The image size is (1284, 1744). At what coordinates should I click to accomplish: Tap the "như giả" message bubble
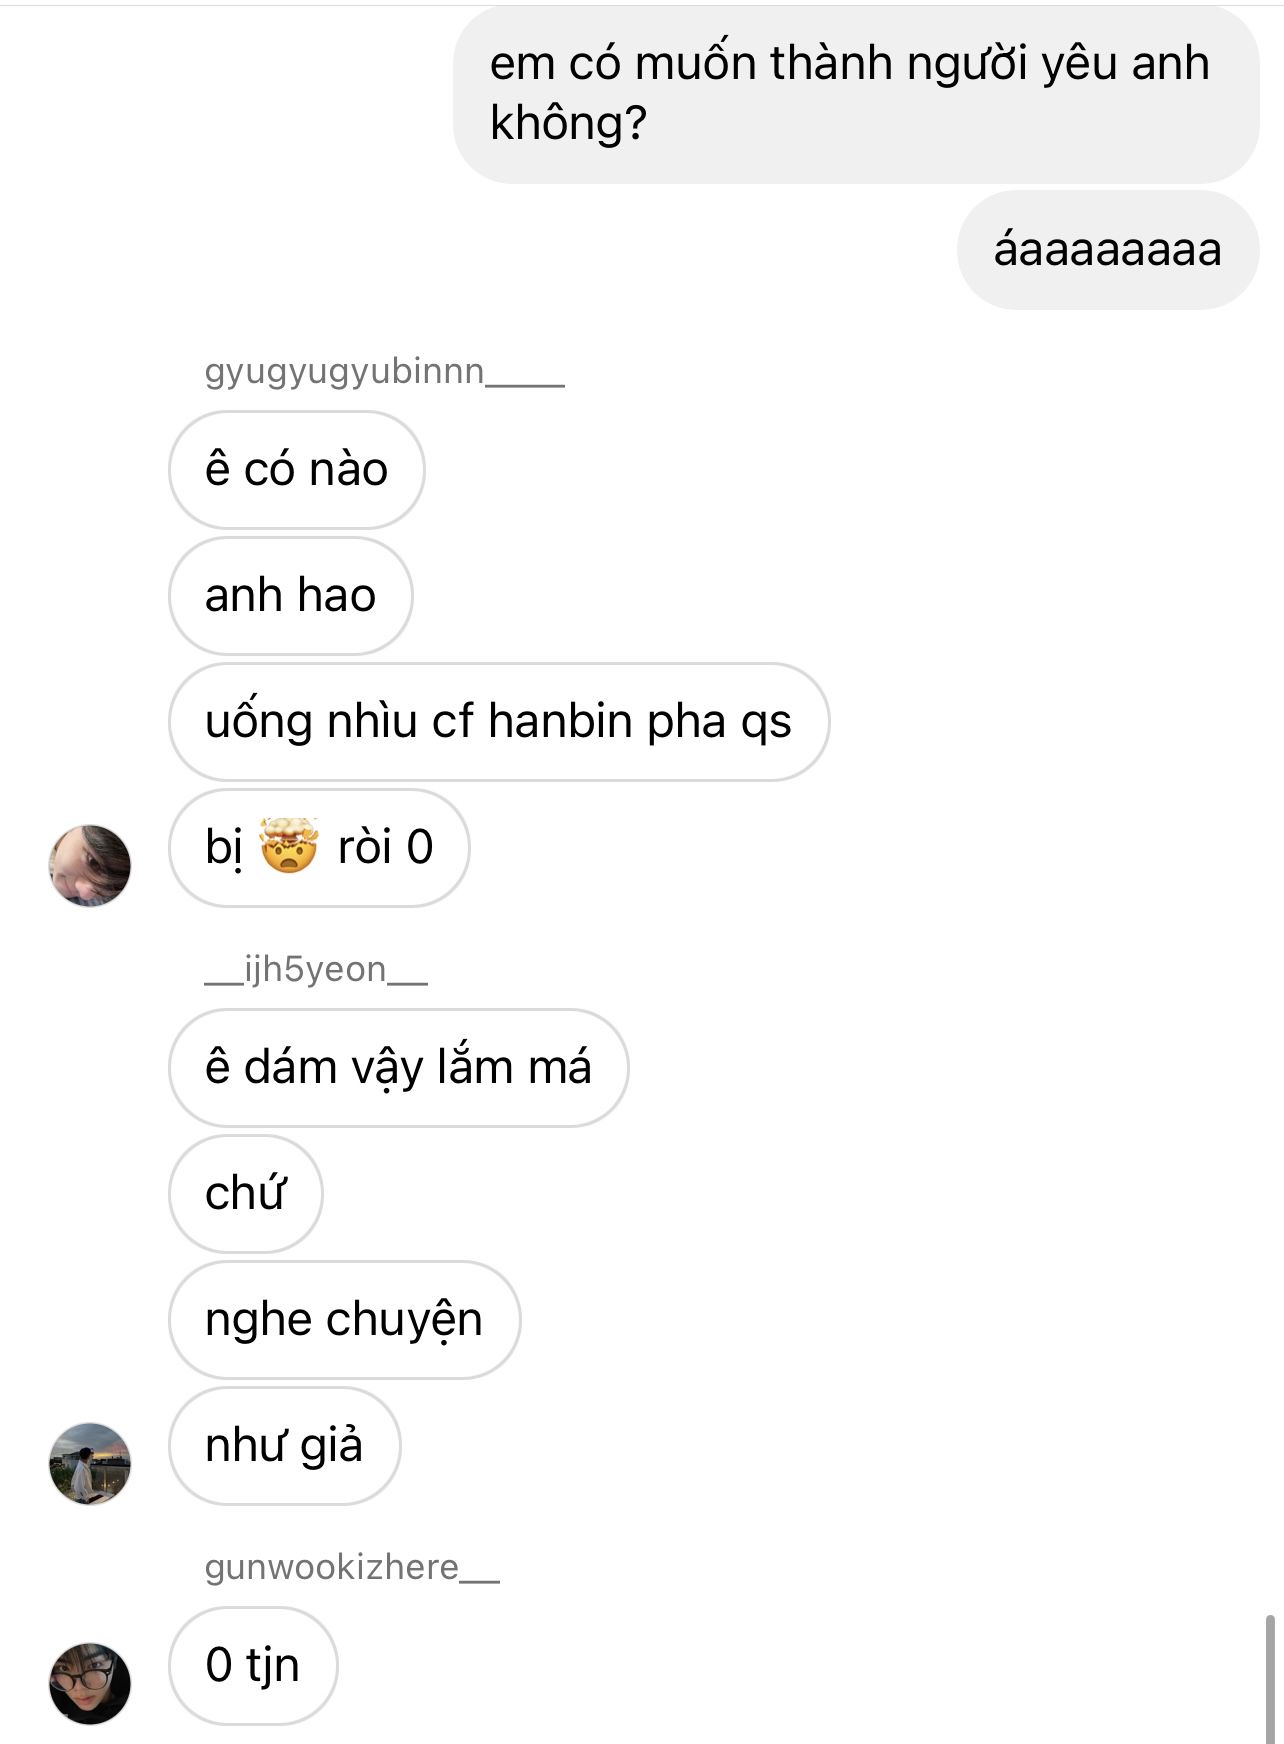285,1446
